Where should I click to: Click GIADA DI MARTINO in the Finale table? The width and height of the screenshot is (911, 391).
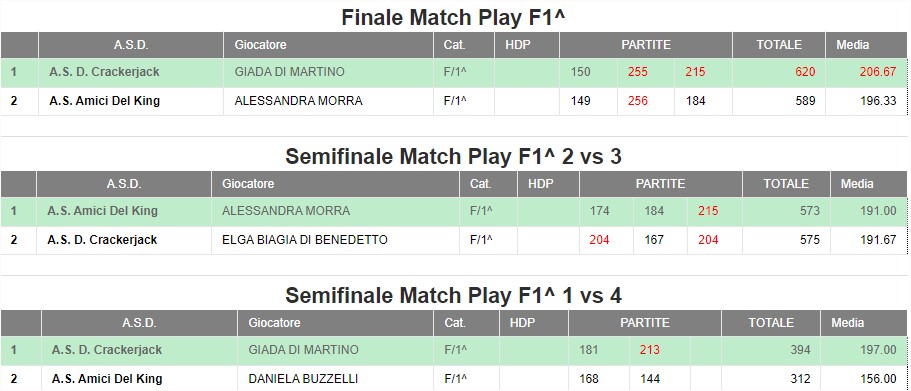click(x=289, y=72)
